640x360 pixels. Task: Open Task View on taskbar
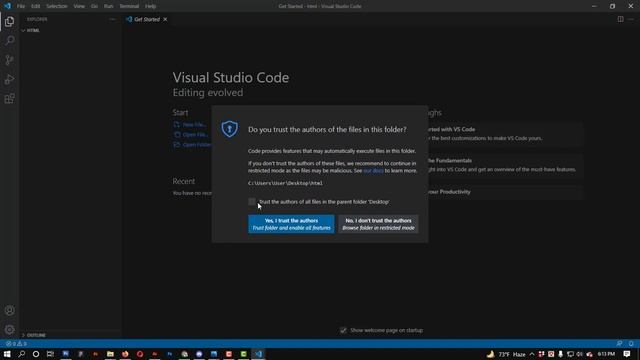50,354
